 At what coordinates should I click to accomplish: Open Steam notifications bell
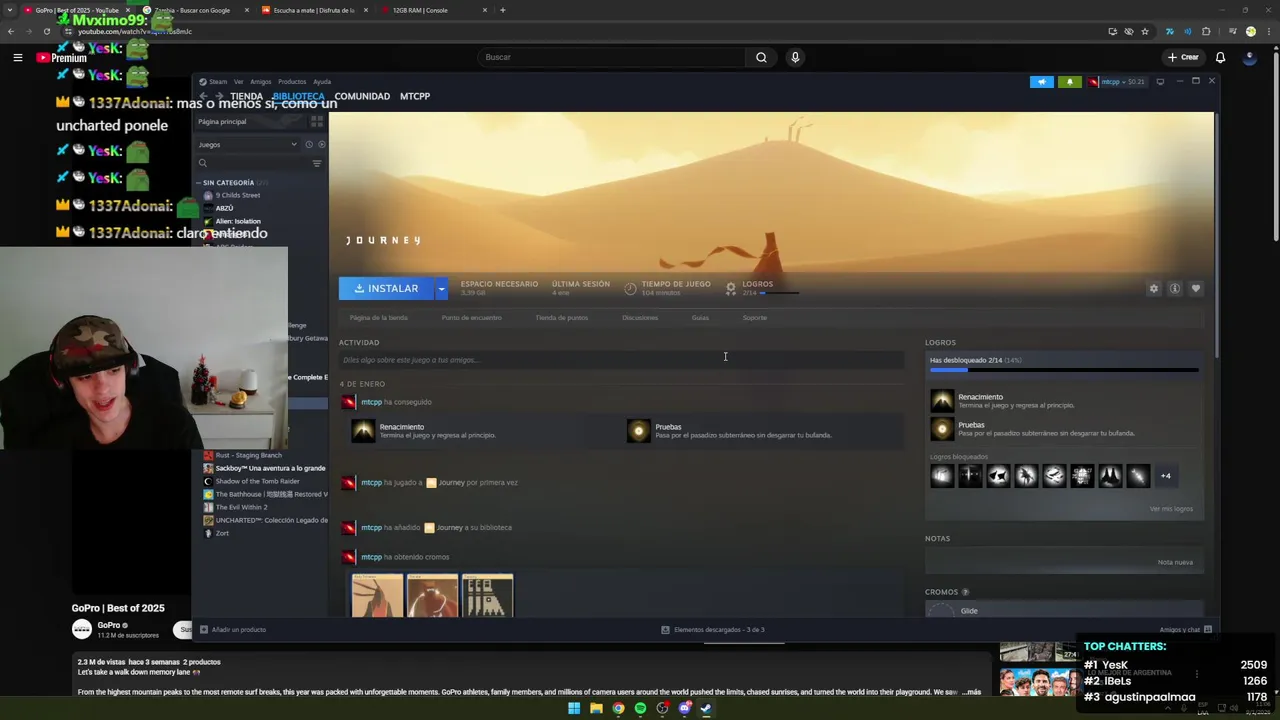pos(1069,82)
